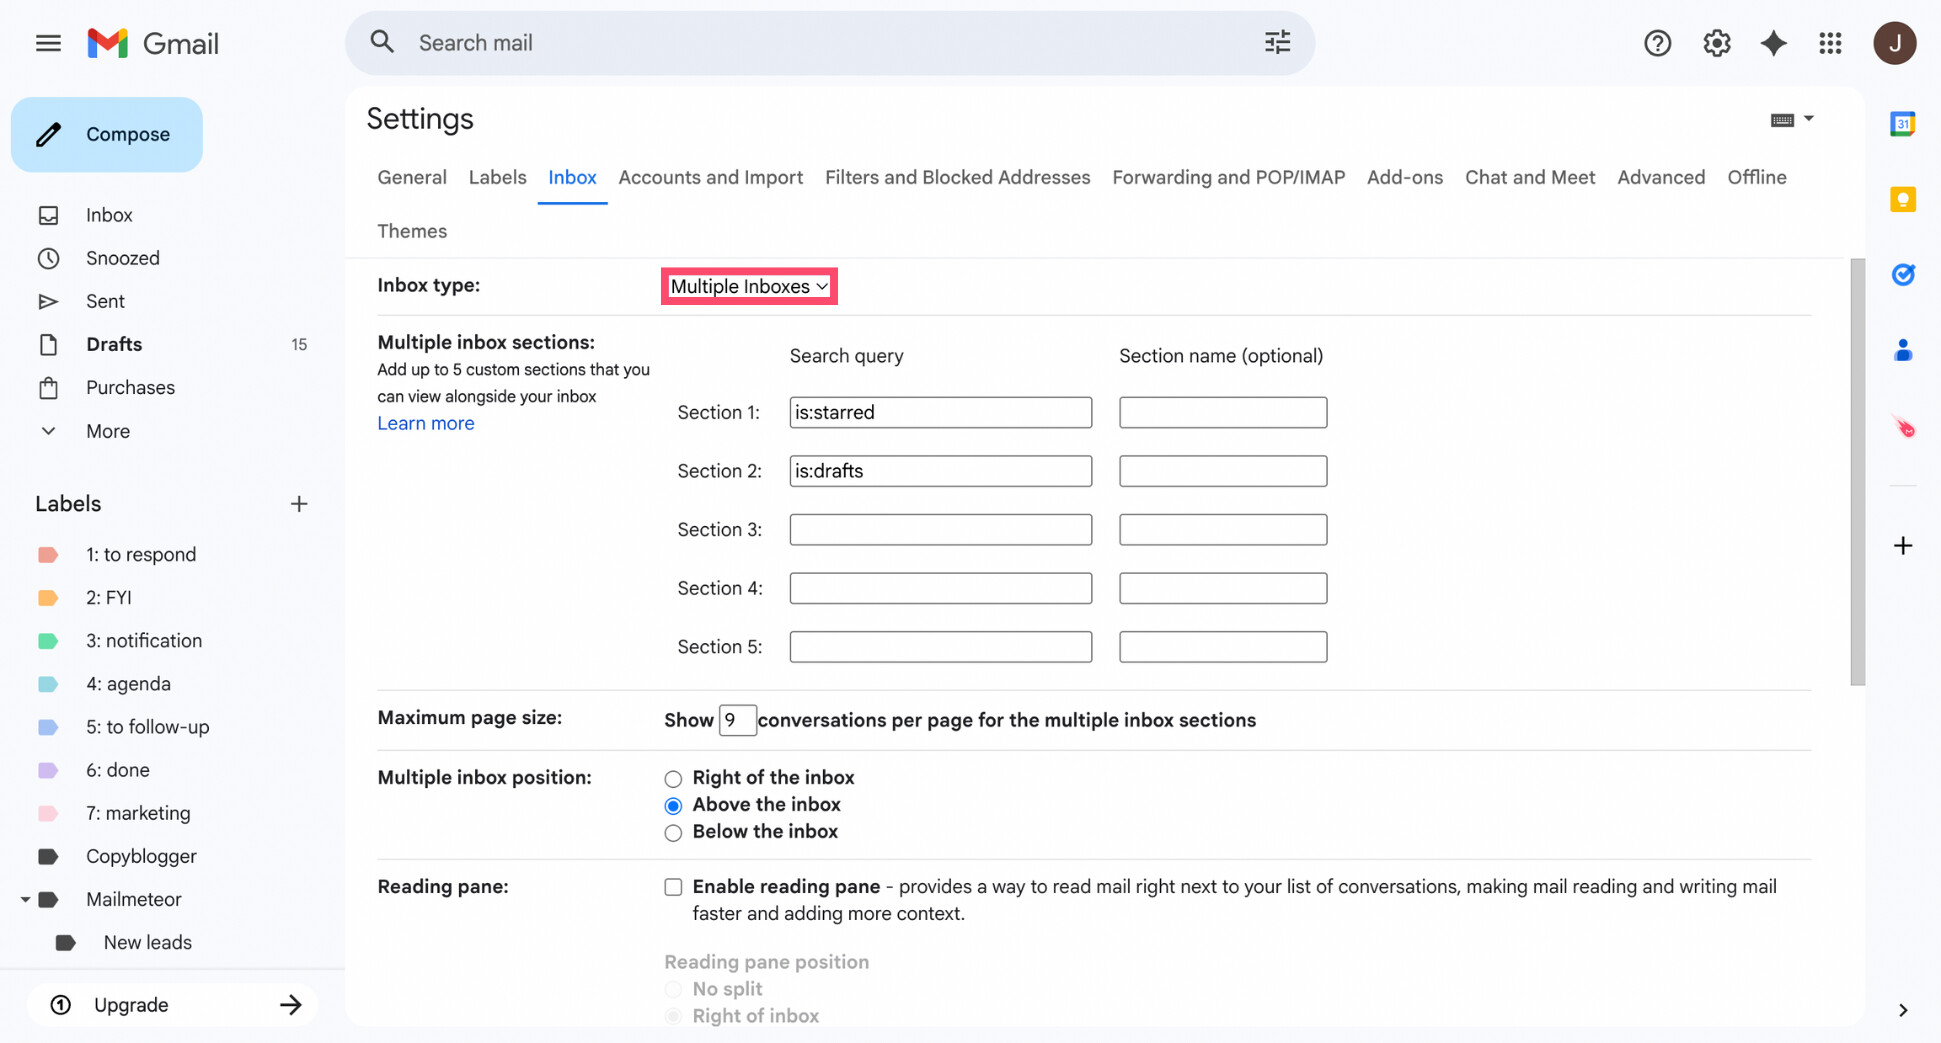This screenshot has width=1941, height=1043.
Task: Open the Google apps grid menu
Action: (1831, 43)
